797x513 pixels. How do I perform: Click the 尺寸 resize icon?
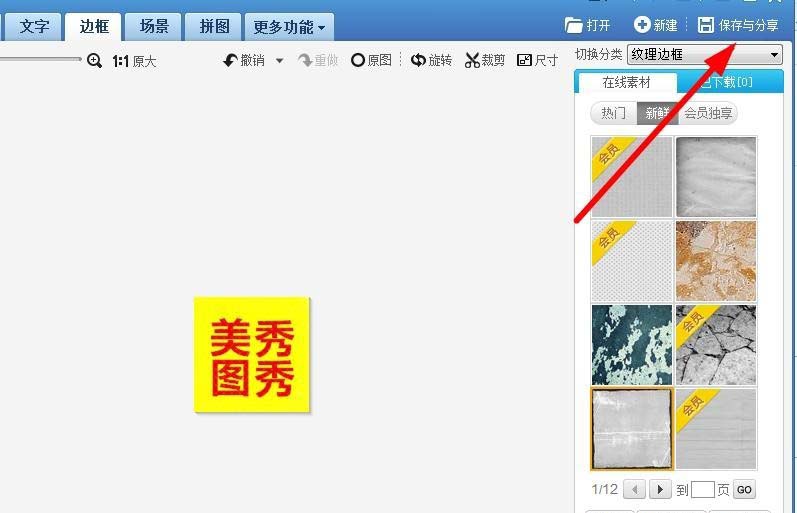[524, 61]
